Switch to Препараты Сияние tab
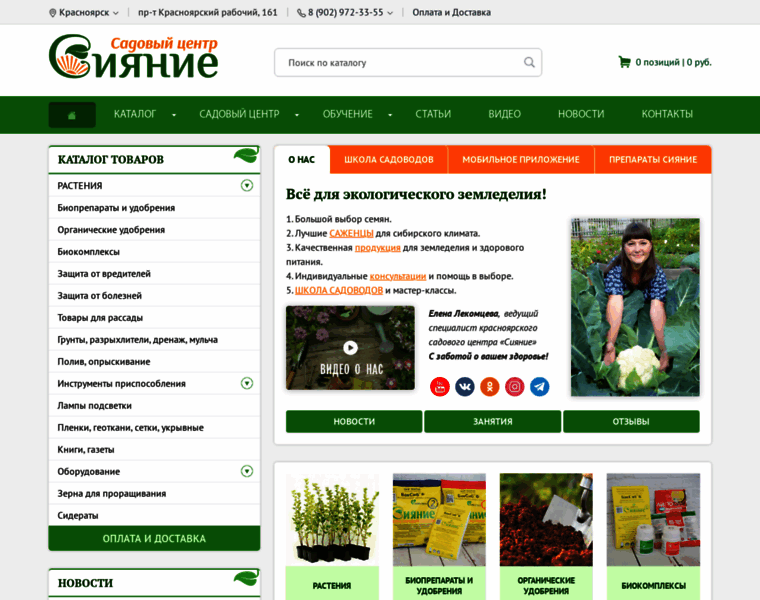This screenshot has width=760, height=600. coord(653,159)
